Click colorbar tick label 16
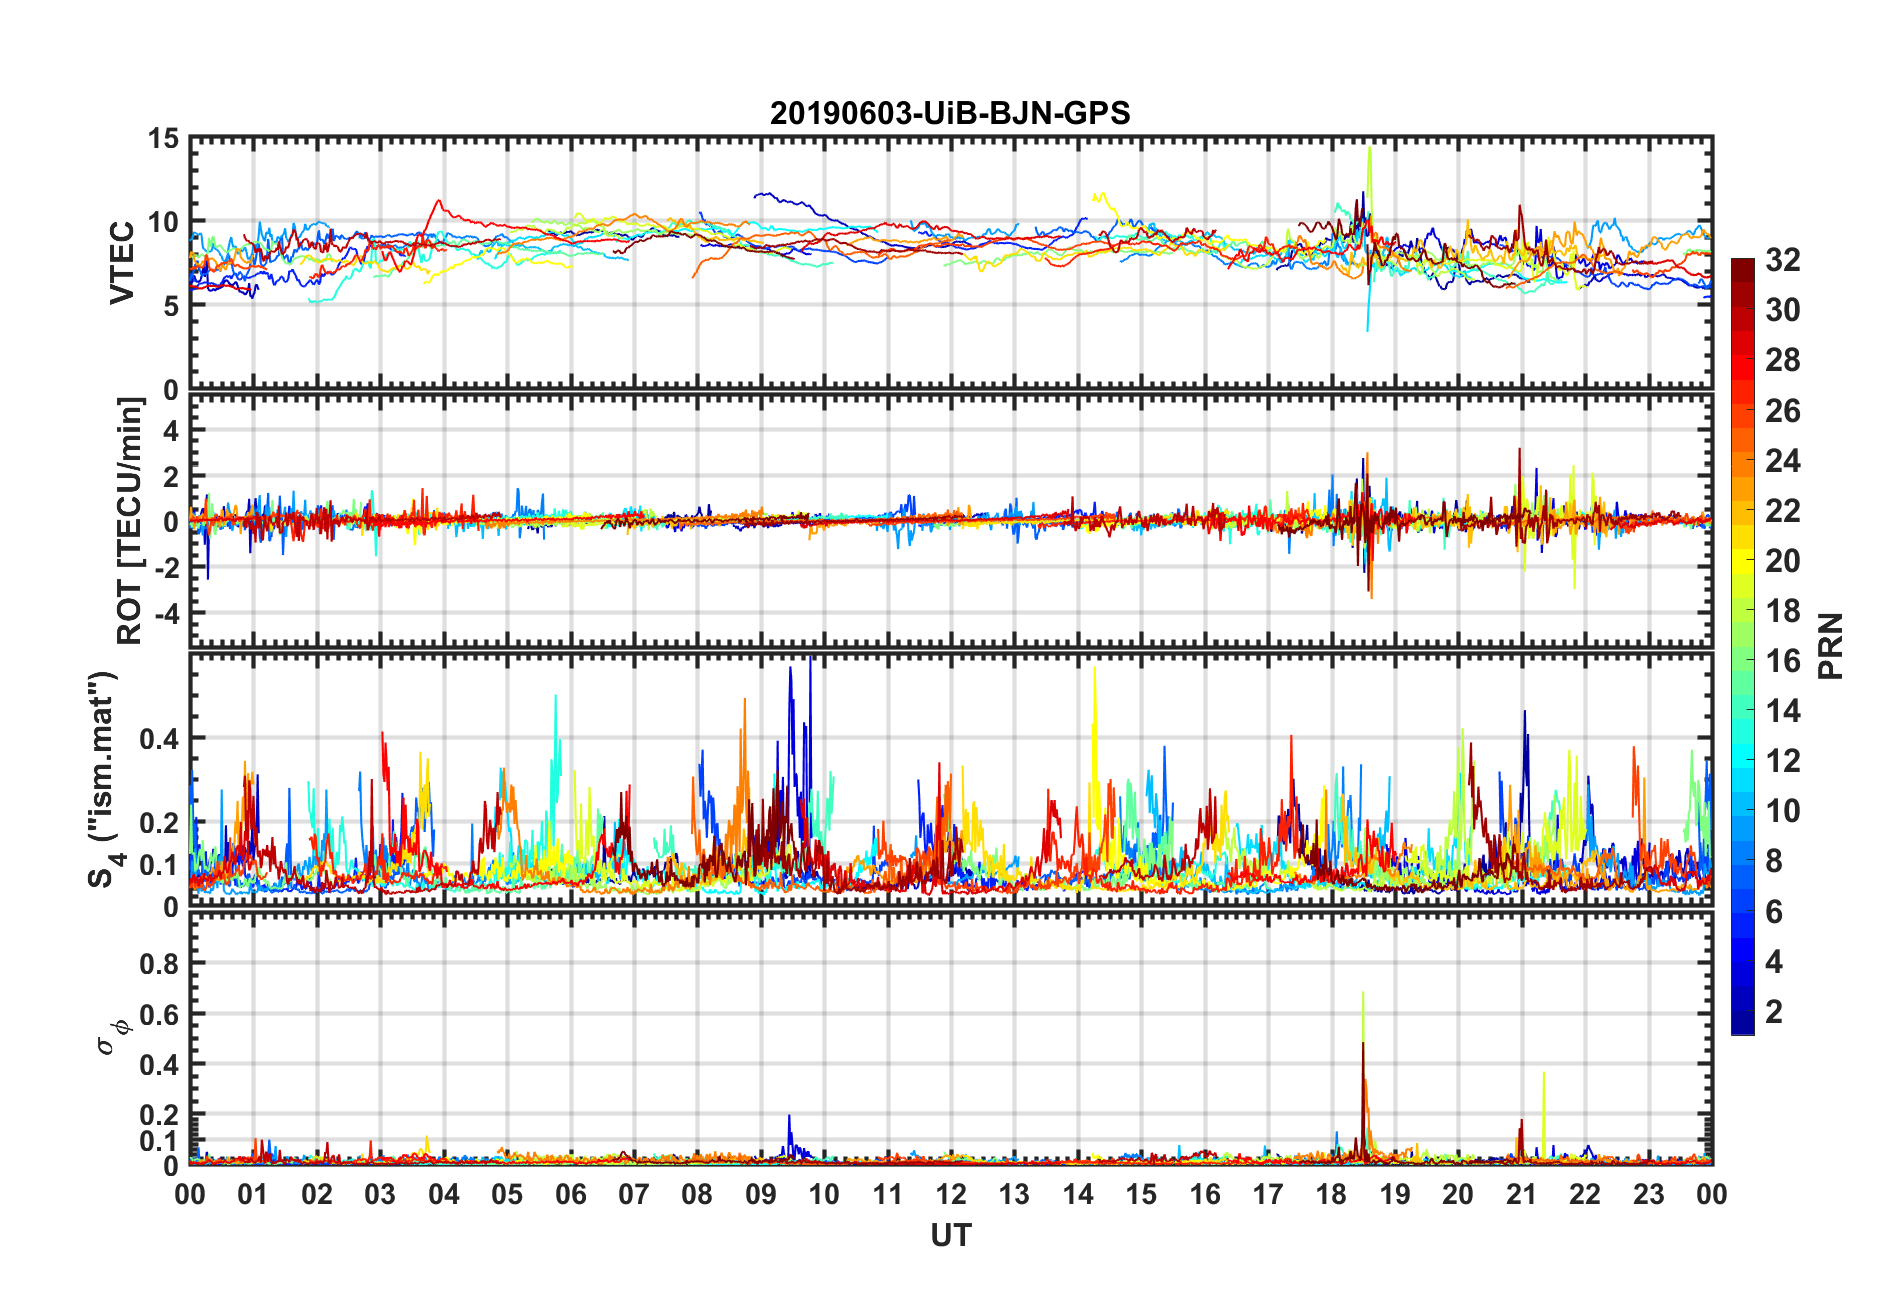 [1783, 661]
